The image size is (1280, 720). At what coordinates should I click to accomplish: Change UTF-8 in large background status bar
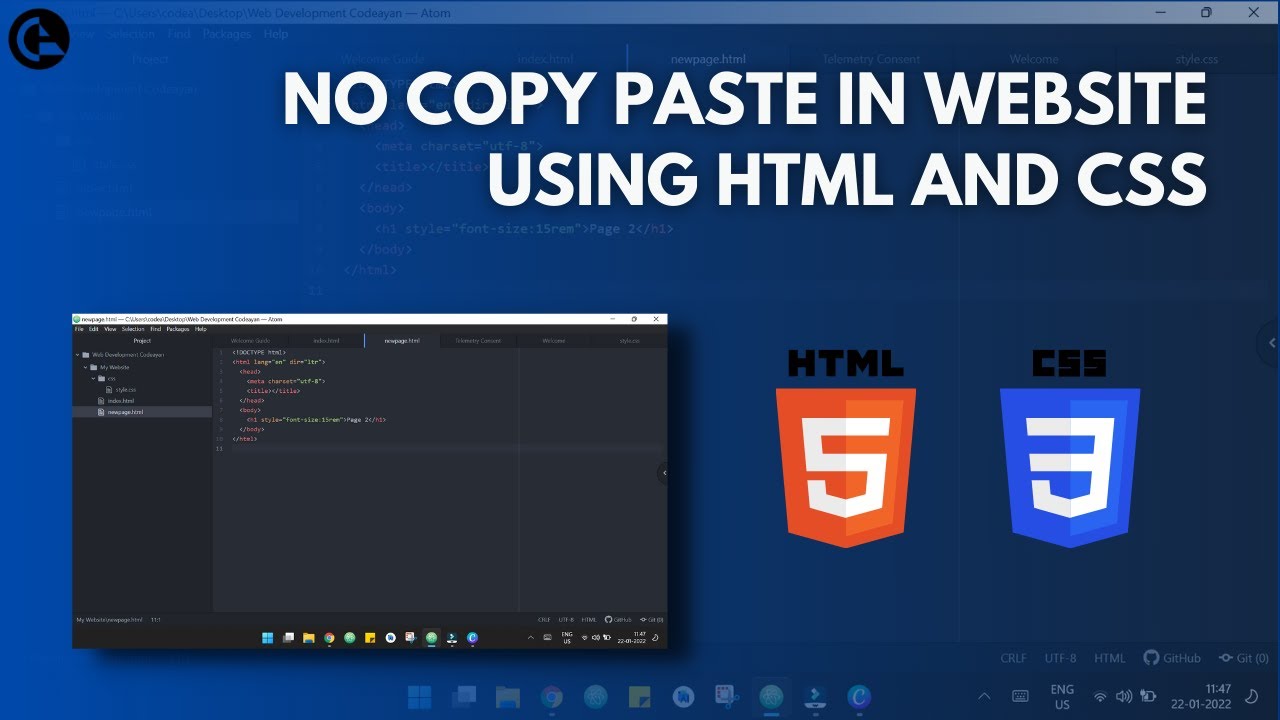point(1061,658)
